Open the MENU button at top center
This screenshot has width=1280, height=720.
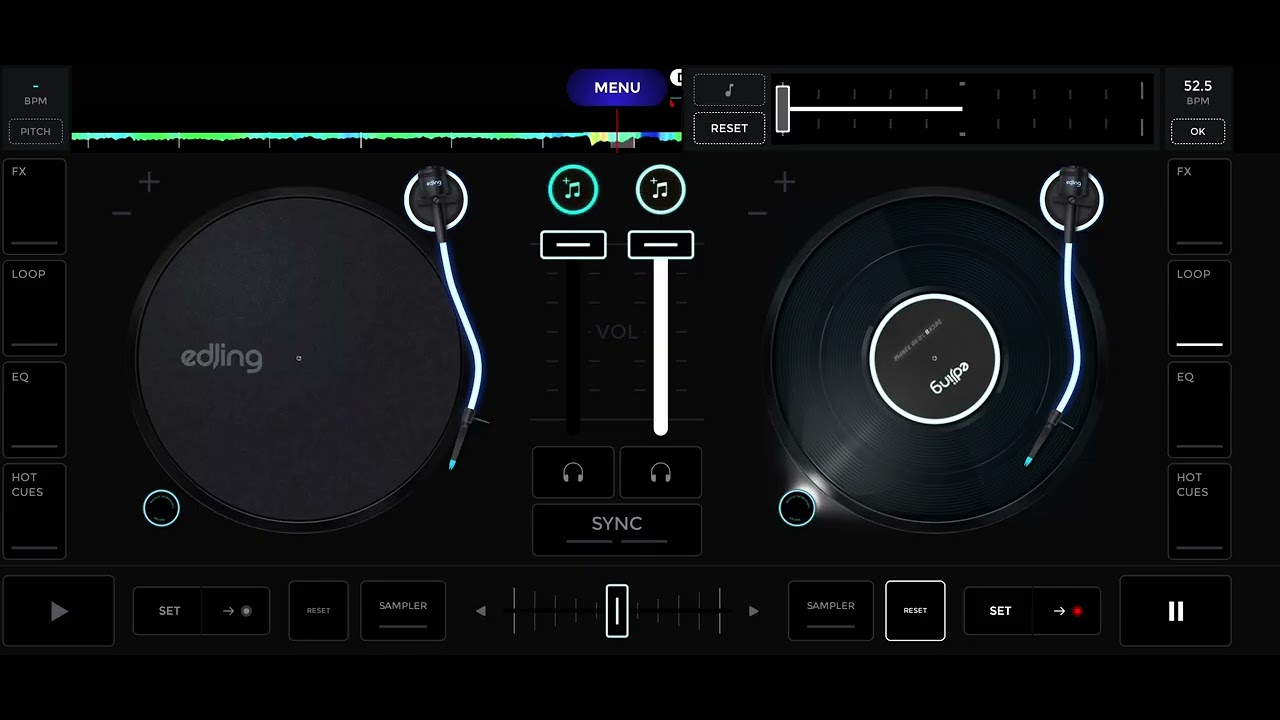617,88
